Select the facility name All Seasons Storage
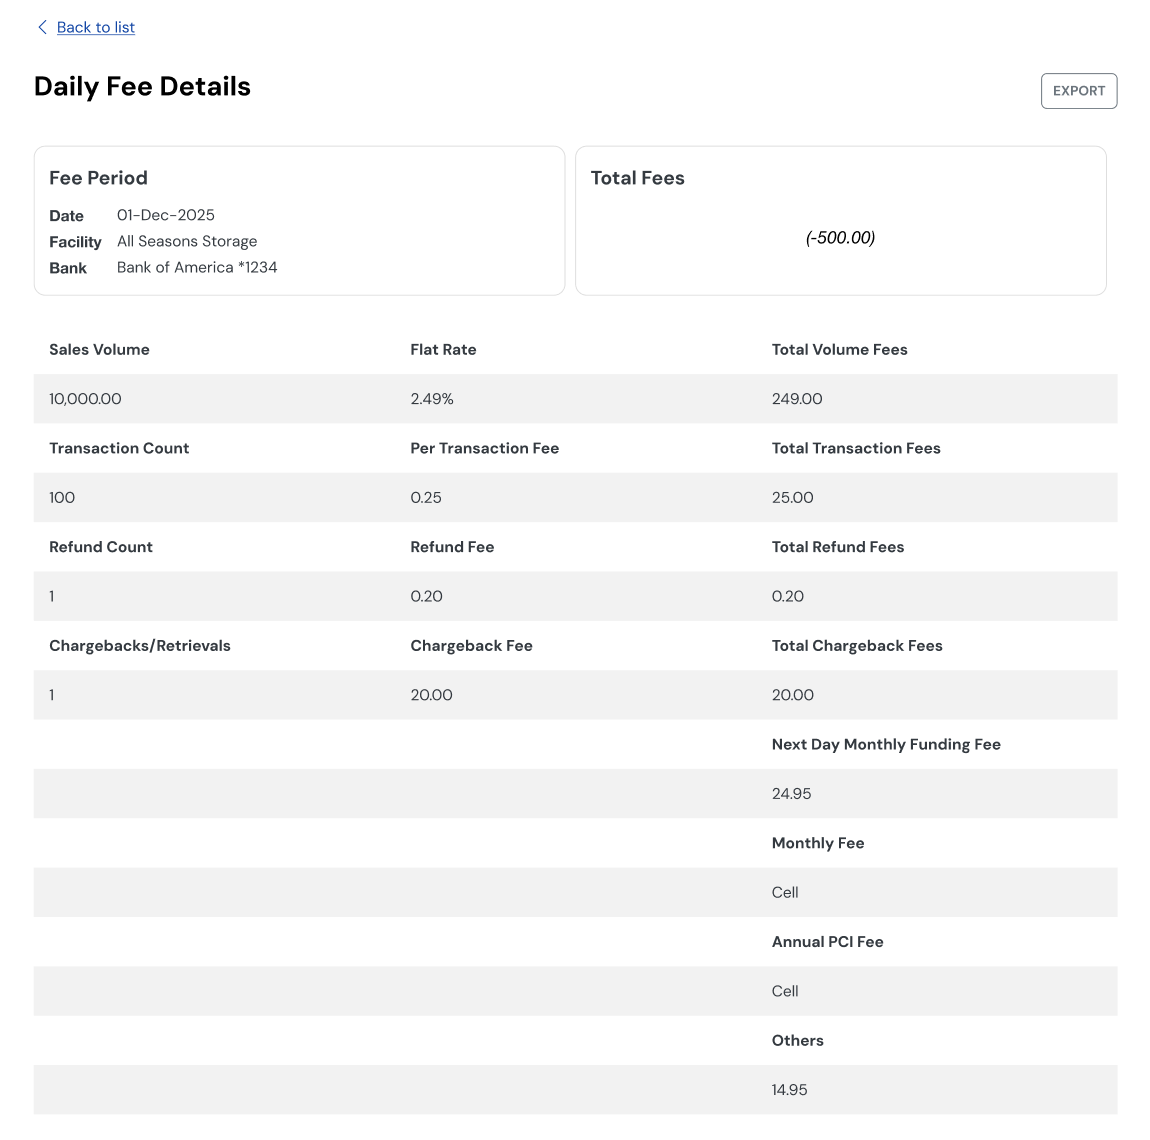Screen dimensions: 1150x1140 [x=187, y=241]
